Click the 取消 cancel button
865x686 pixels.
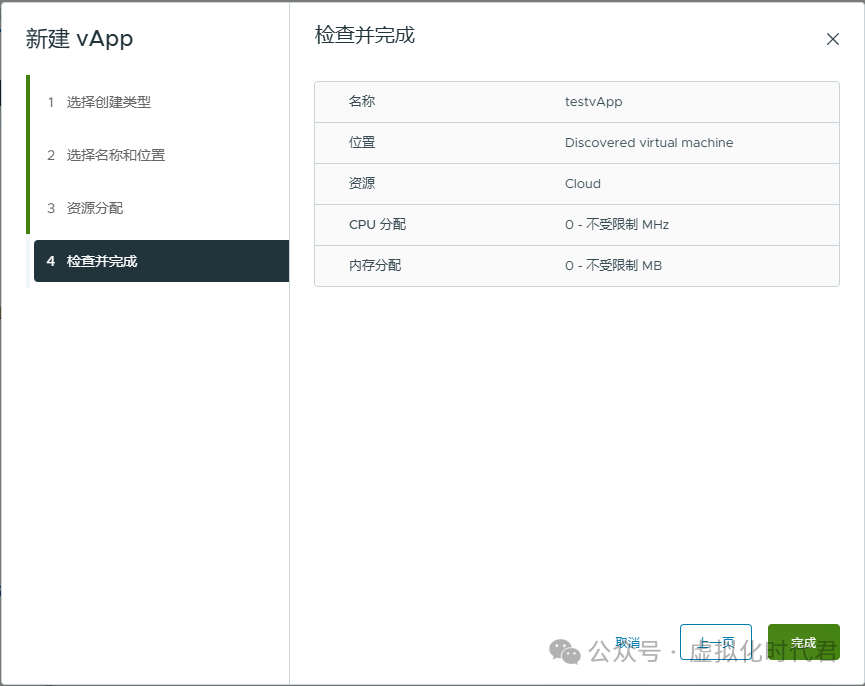point(627,642)
